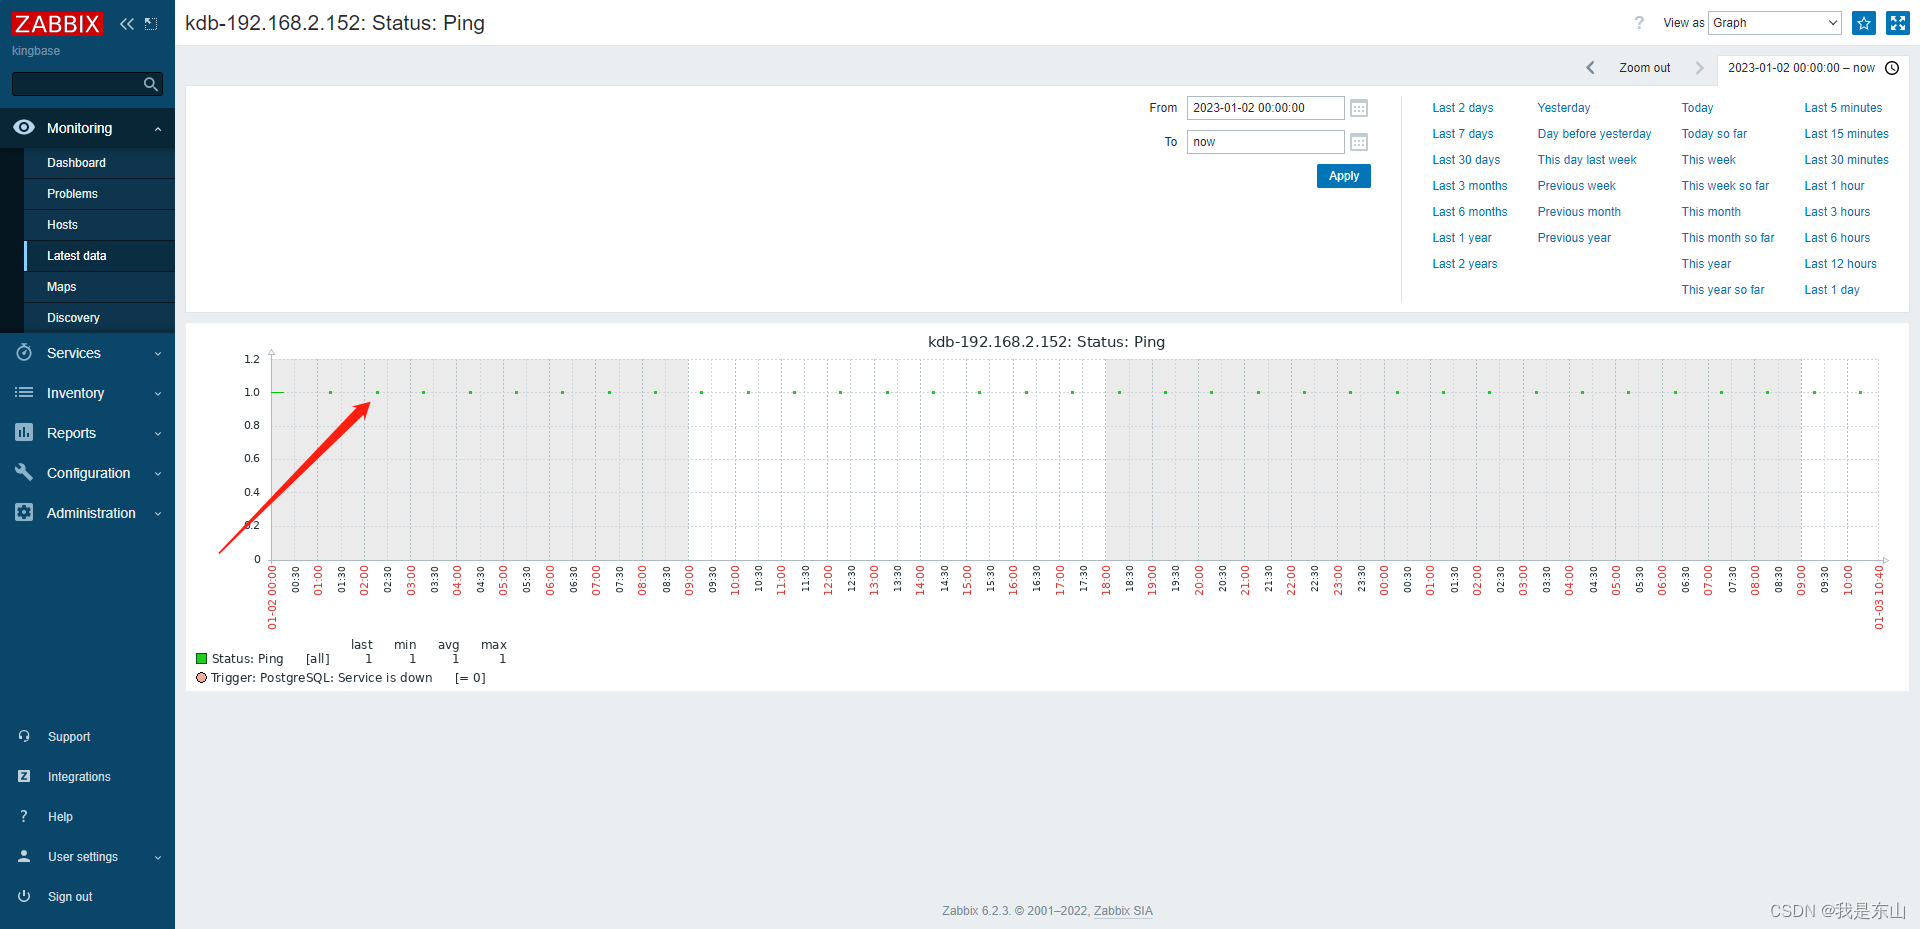The image size is (1920, 929).
Task: Click the Support headset icon
Action: (x=24, y=736)
